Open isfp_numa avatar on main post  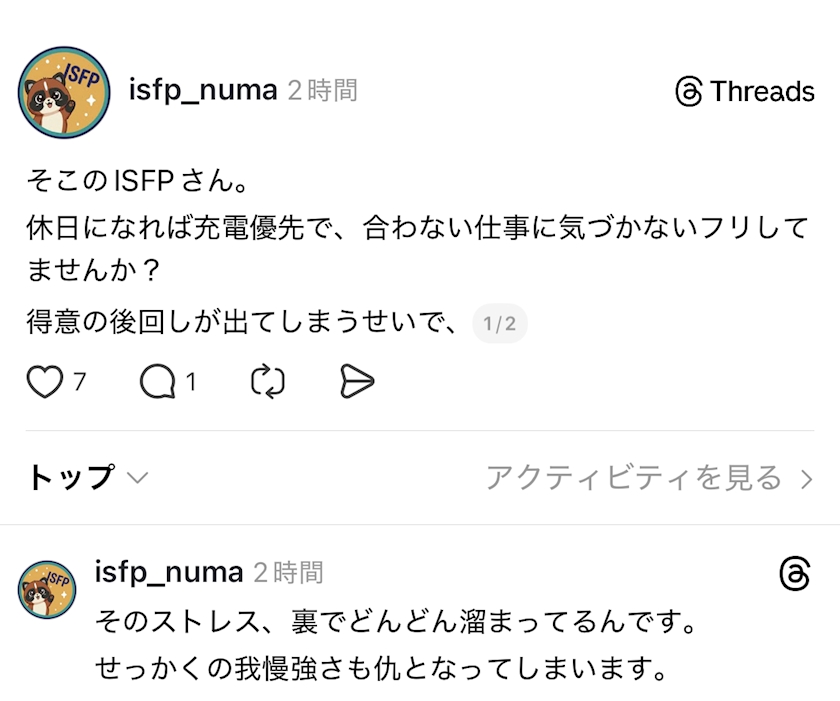(64, 92)
